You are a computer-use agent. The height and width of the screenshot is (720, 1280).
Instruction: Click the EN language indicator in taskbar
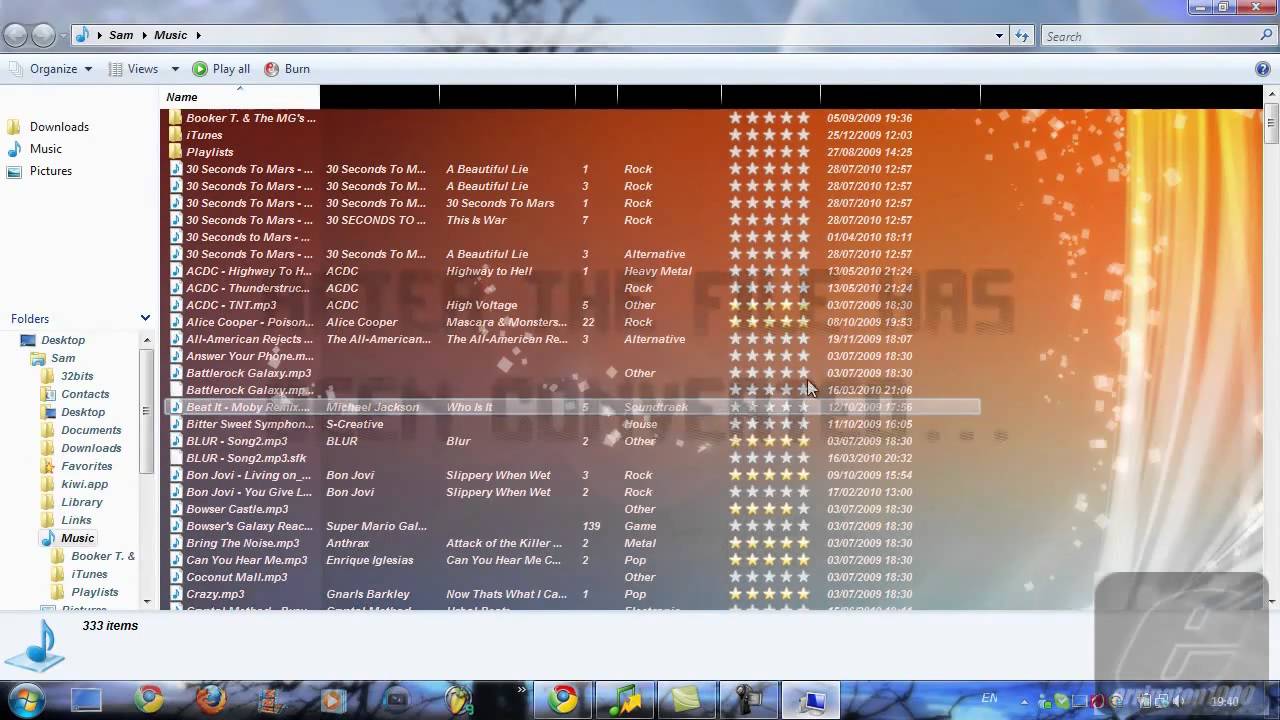click(x=989, y=698)
